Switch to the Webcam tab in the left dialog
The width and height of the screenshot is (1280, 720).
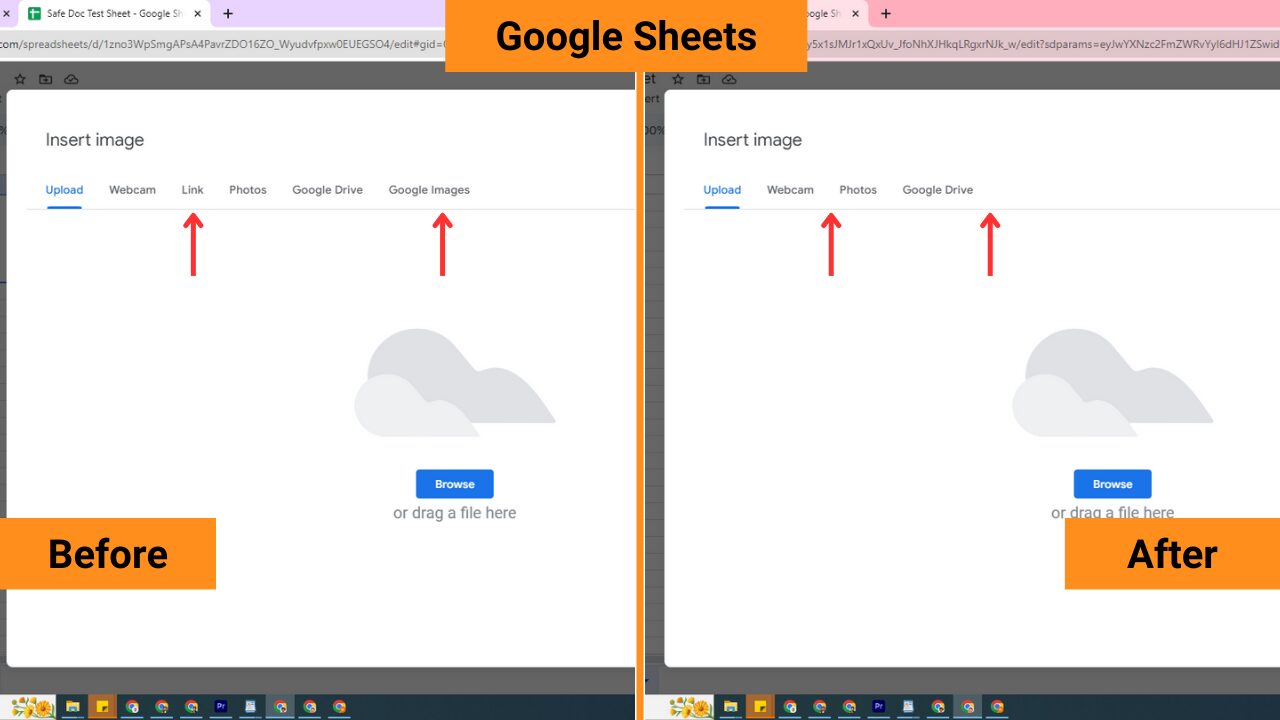point(132,189)
